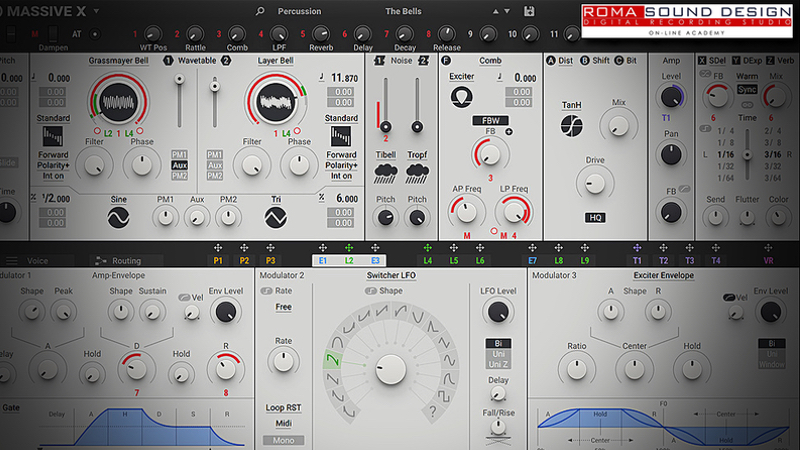Open the Voice tab
The width and height of the screenshot is (800, 450).
point(37,261)
